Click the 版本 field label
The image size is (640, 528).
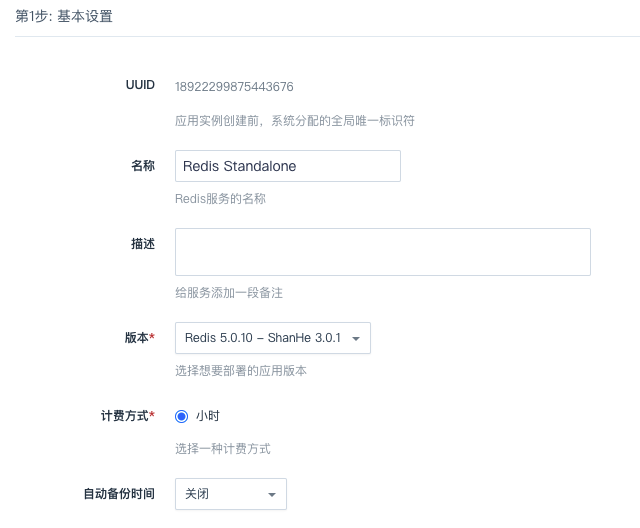click(x=140, y=338)
